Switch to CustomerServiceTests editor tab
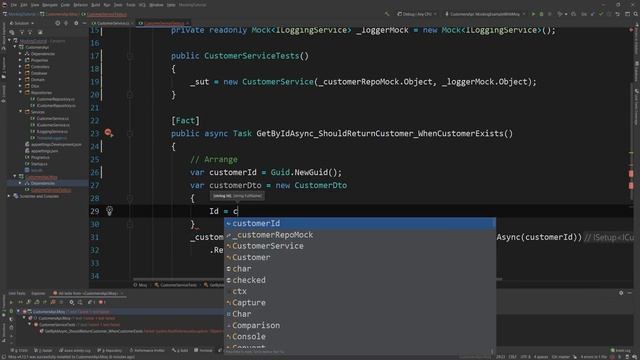 tap(163, 23)
